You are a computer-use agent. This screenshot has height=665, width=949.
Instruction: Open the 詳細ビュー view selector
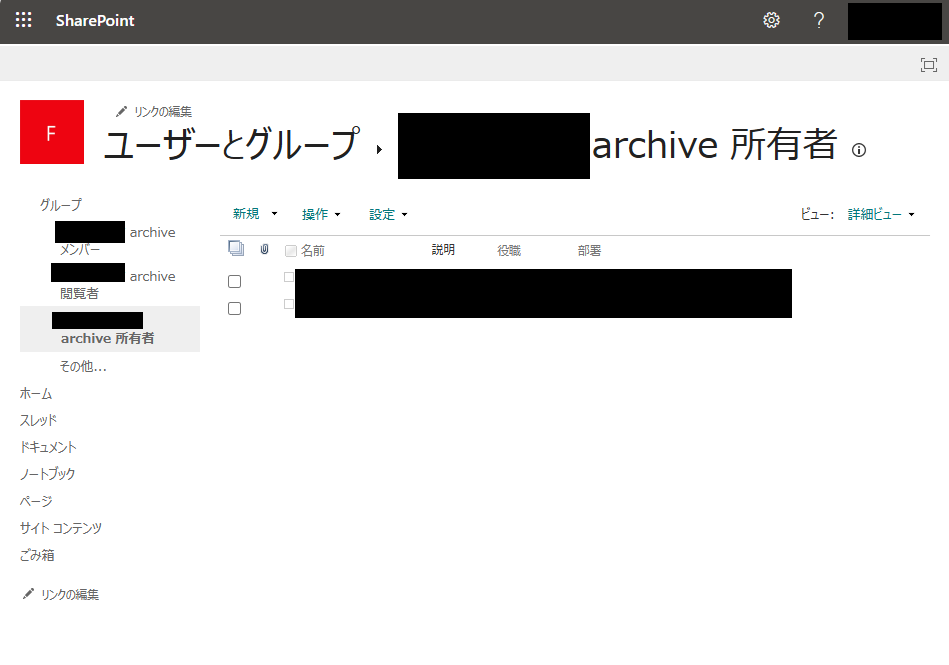point(881,214)
